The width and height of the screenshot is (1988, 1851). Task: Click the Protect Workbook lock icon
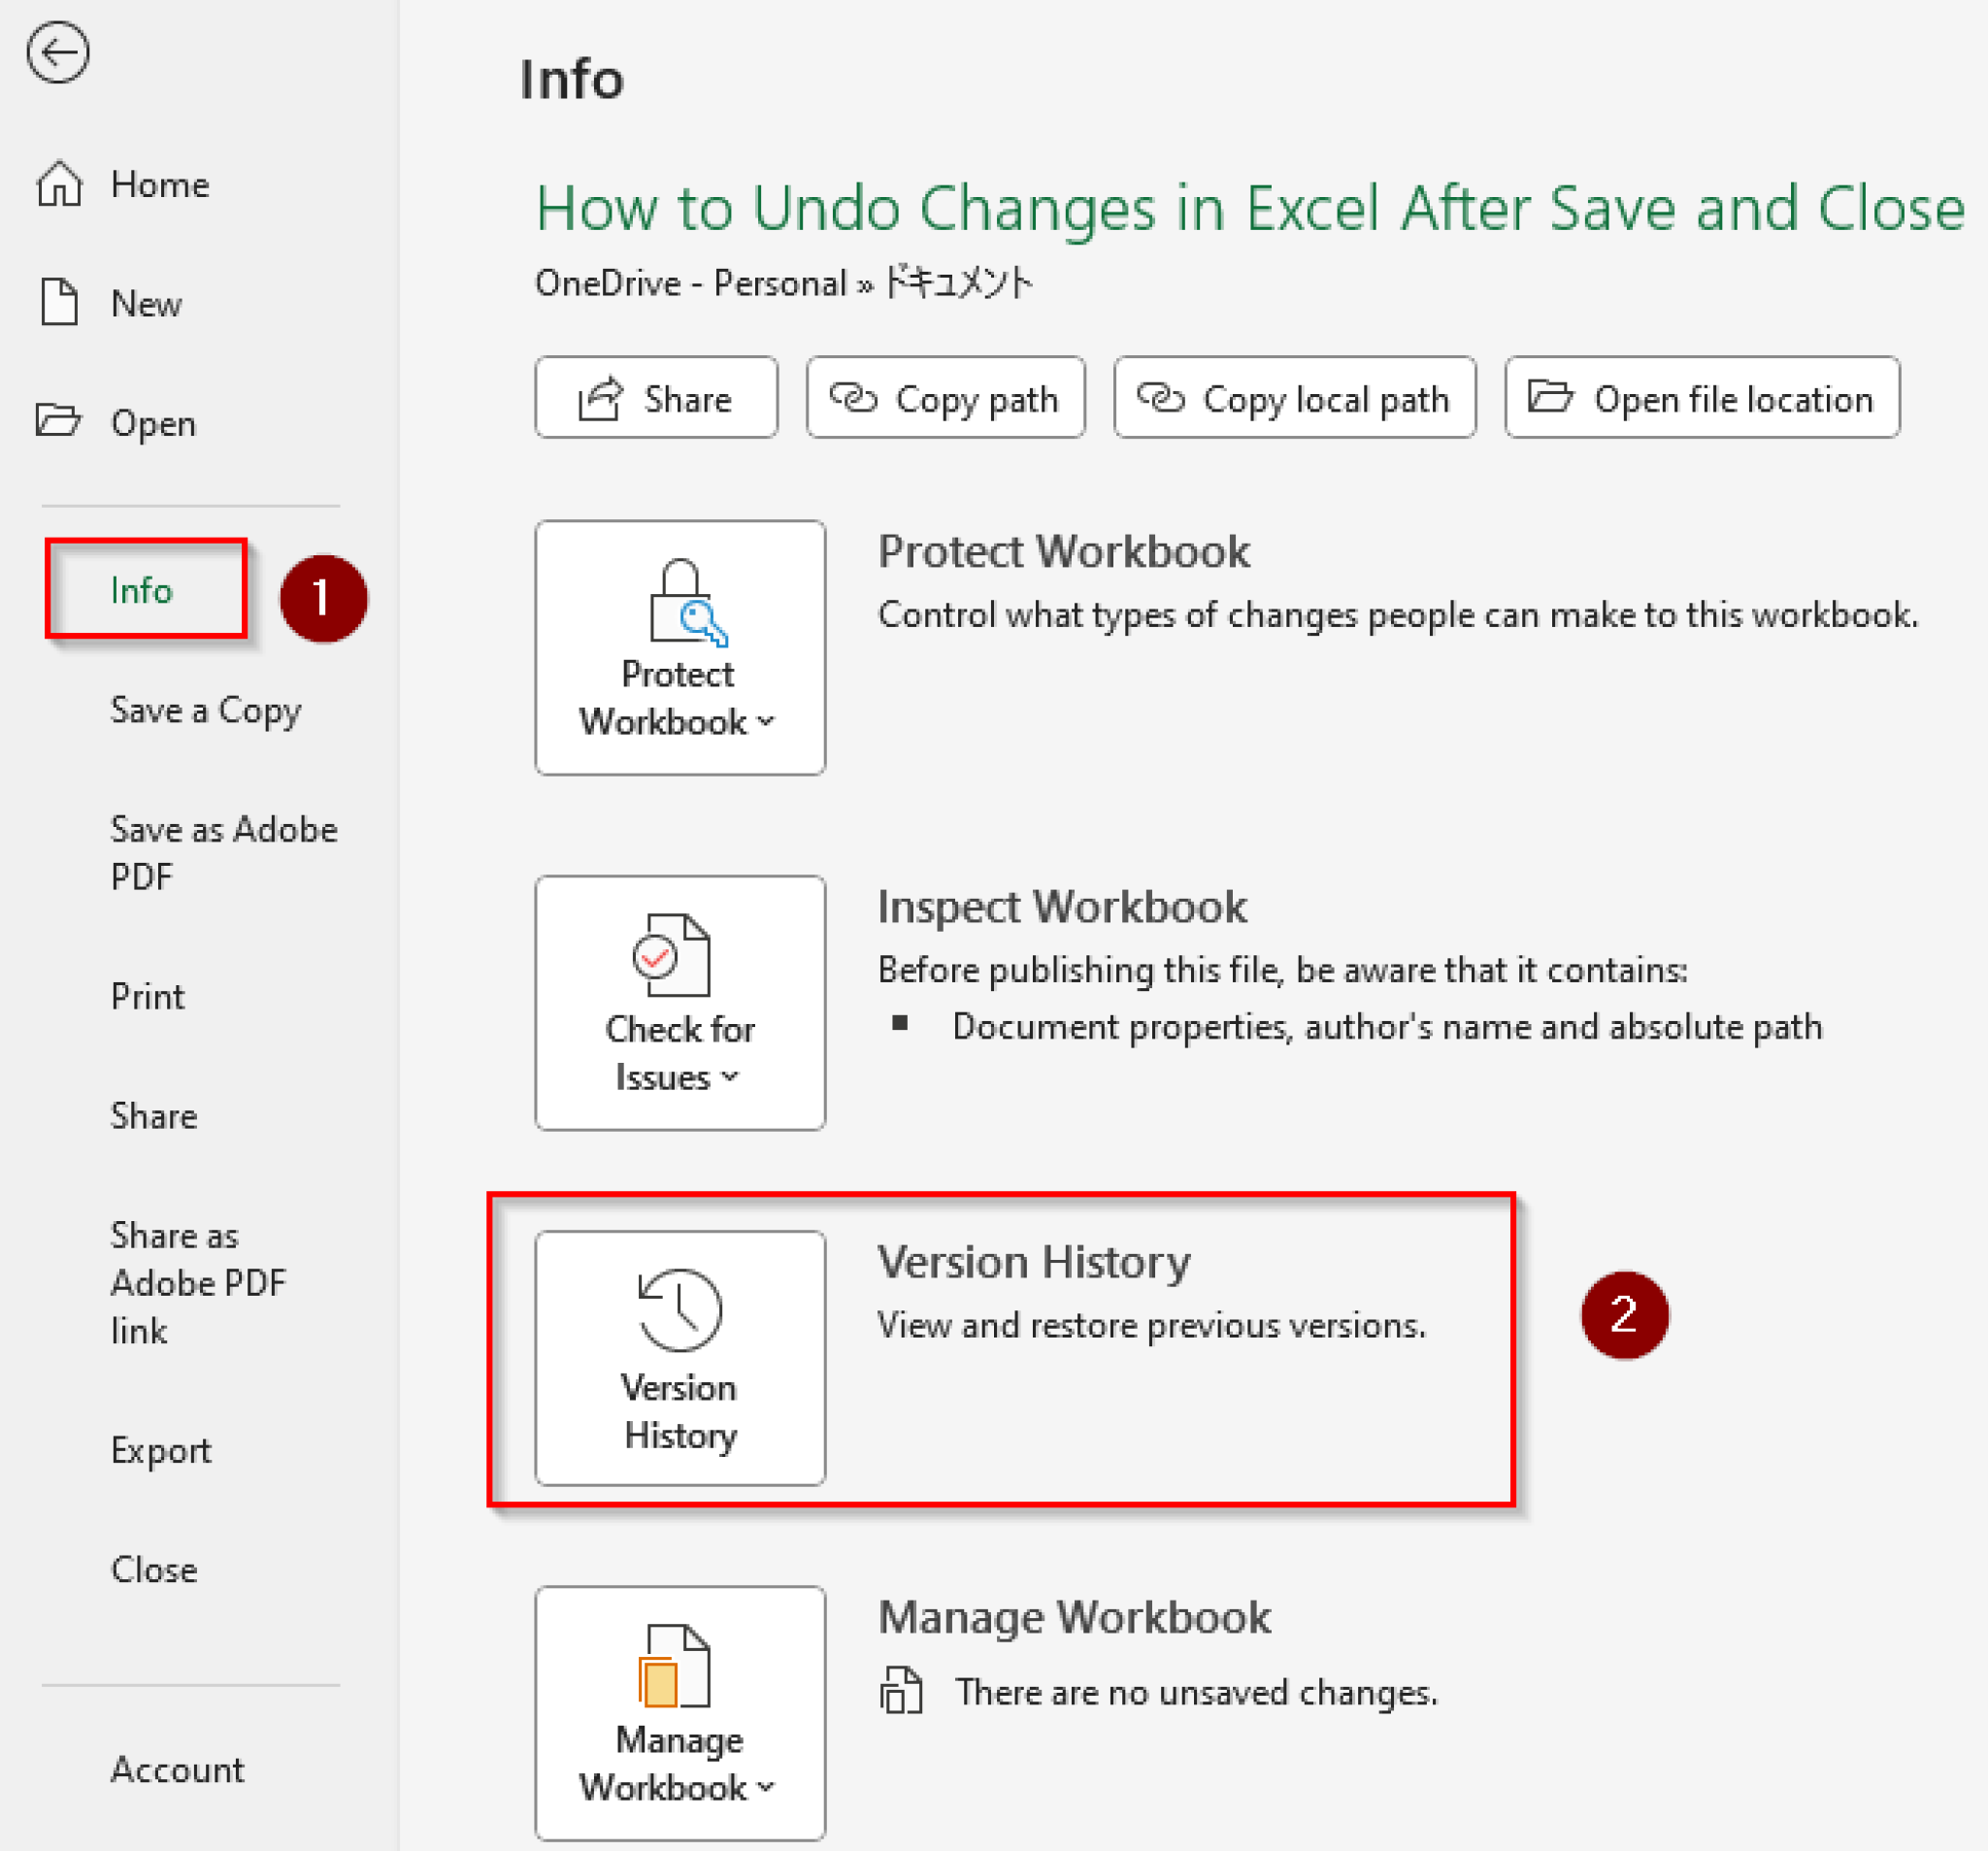pyautogui.click(x=681, y=600)
